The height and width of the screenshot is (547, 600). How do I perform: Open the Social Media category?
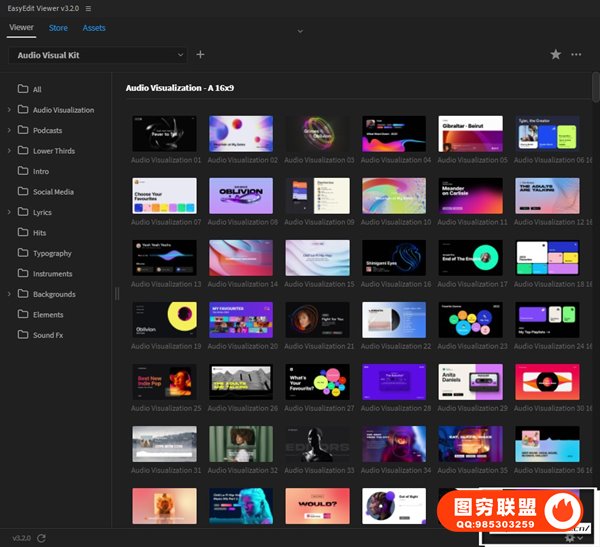[x=53, y=192]
